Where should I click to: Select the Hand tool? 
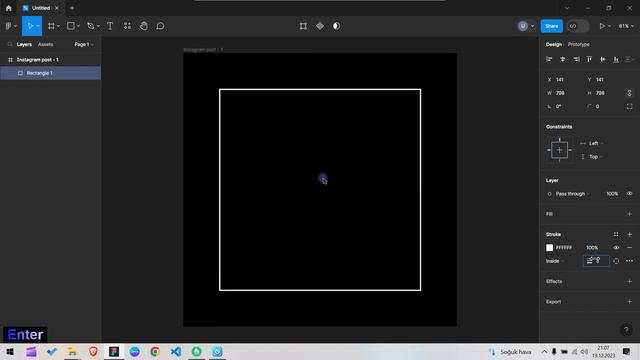pos(144,26)
